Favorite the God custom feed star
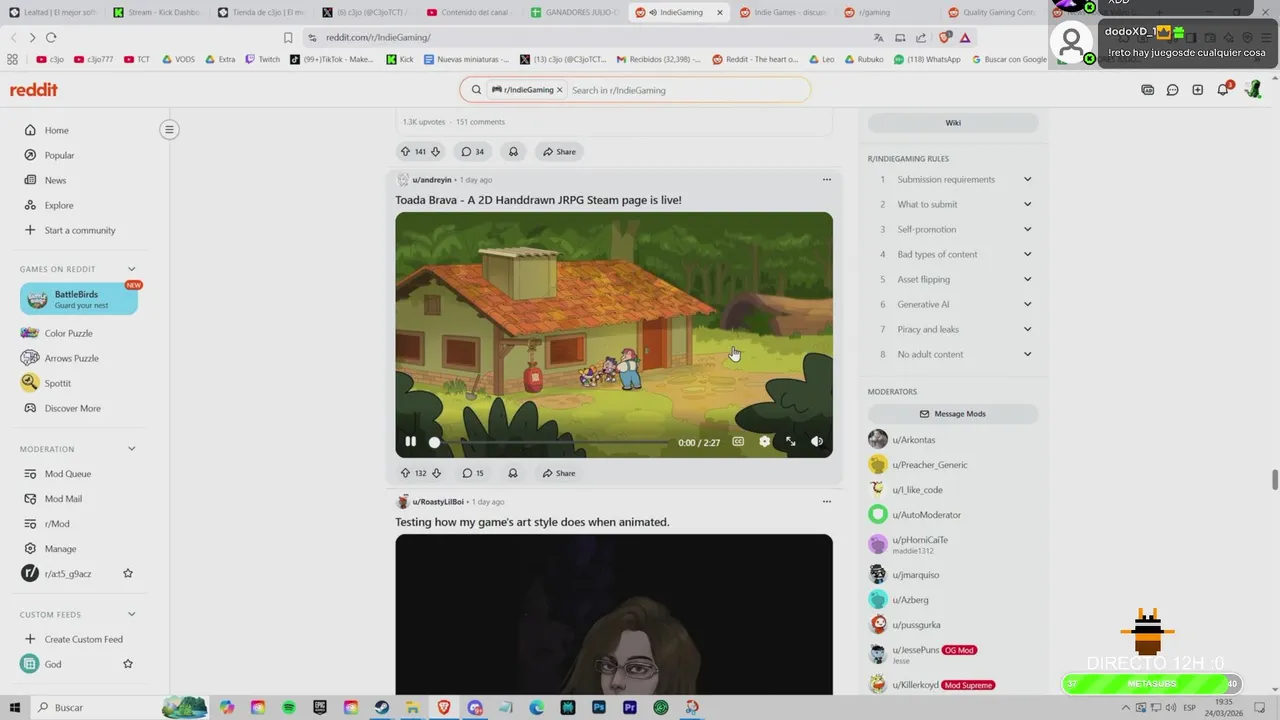Screen dimensions: 1280x720 (128, 664)
